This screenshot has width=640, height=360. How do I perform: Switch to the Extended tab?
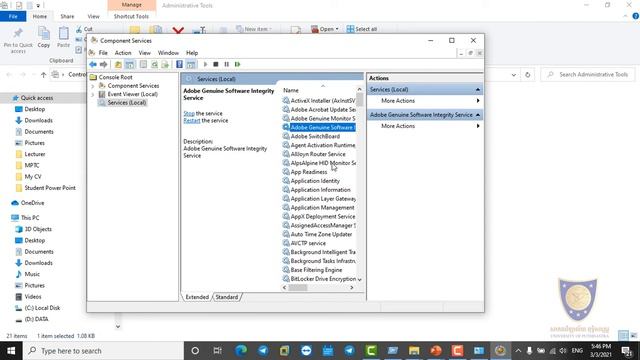(x=197, y=297)
